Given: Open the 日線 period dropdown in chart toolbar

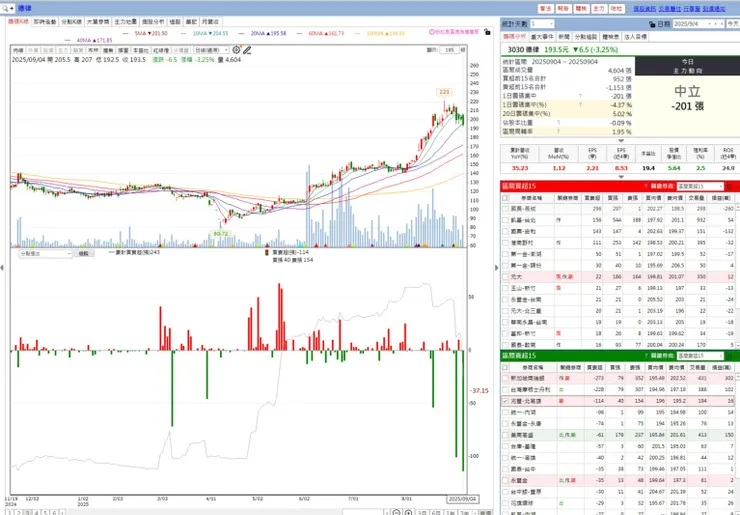Looking at the screenshot, I should coord(211,50).
